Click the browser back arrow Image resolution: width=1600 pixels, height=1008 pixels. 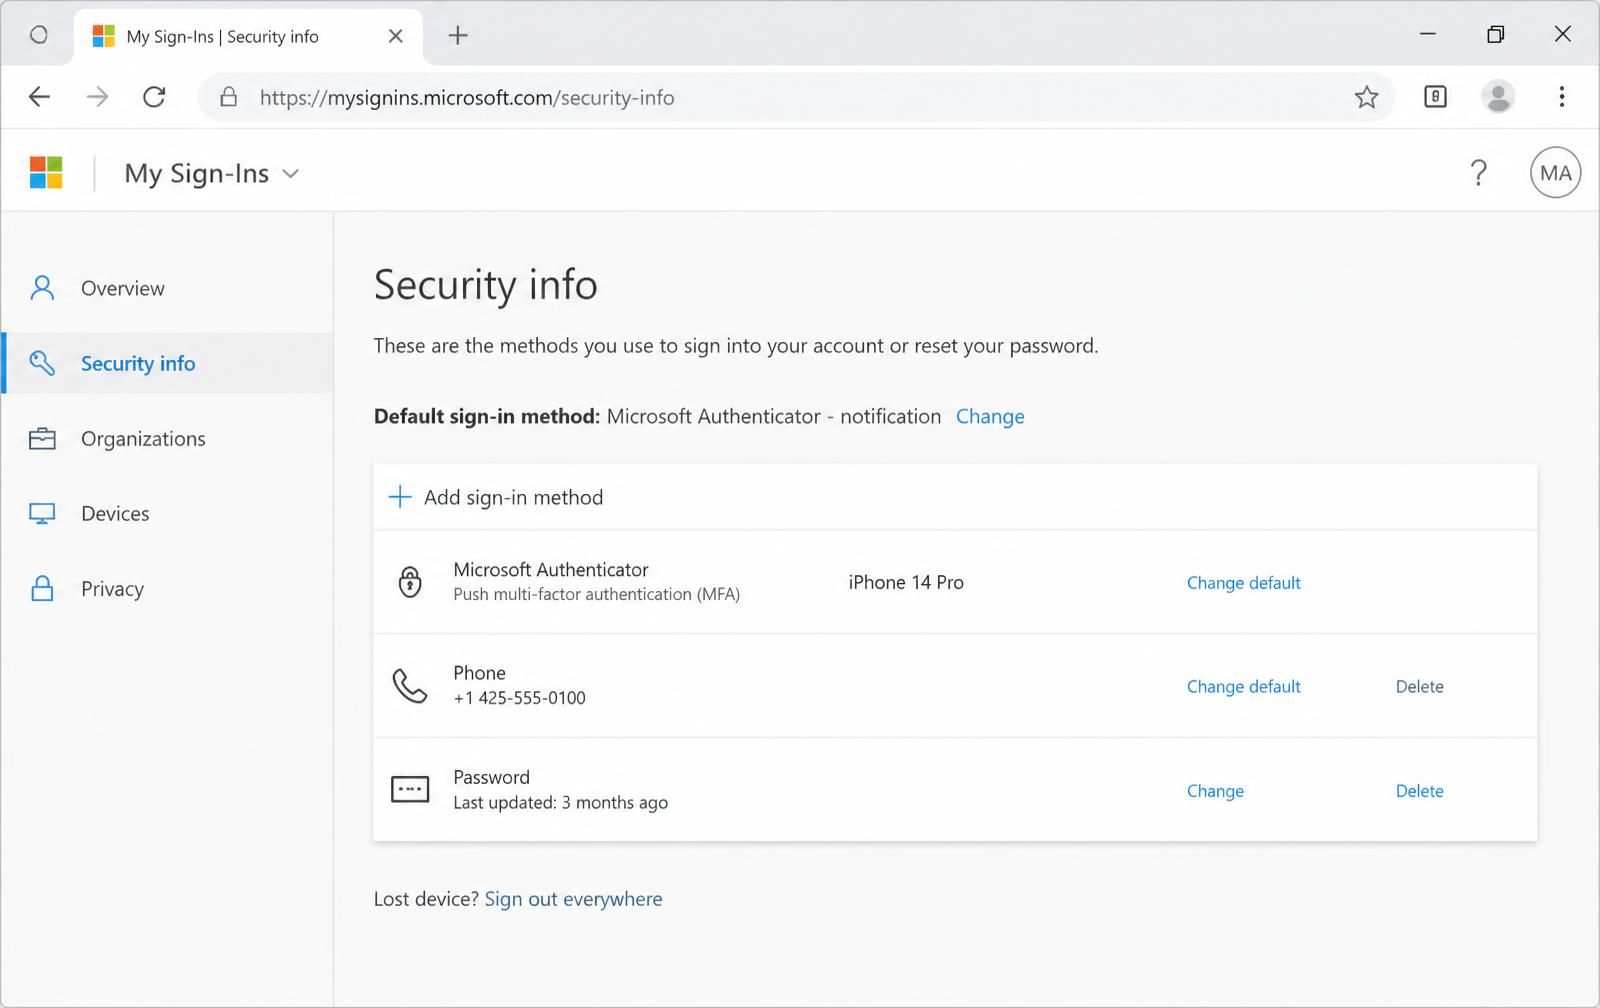coord(39,97)
